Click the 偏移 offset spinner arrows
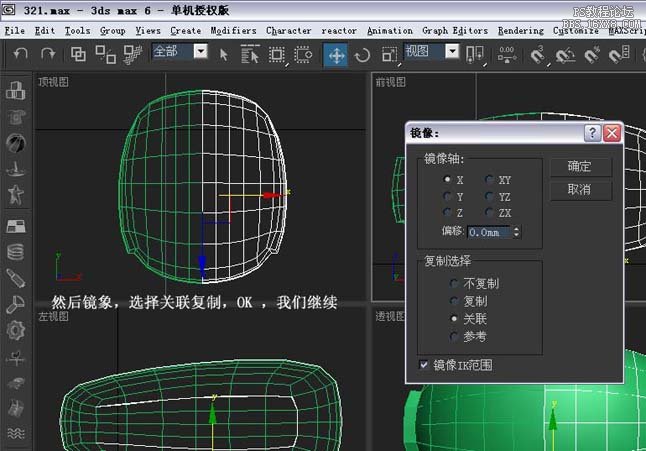This screenshot has height=451, width=646. [x=516, y=232]
